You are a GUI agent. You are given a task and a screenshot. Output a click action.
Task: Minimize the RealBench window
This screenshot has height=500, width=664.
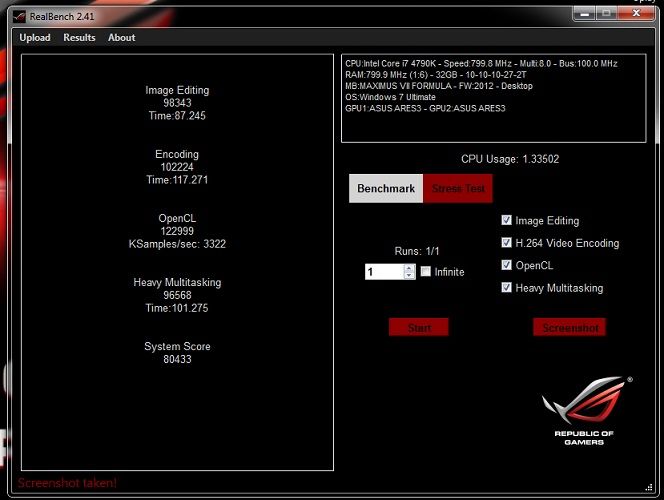(585, 14)
